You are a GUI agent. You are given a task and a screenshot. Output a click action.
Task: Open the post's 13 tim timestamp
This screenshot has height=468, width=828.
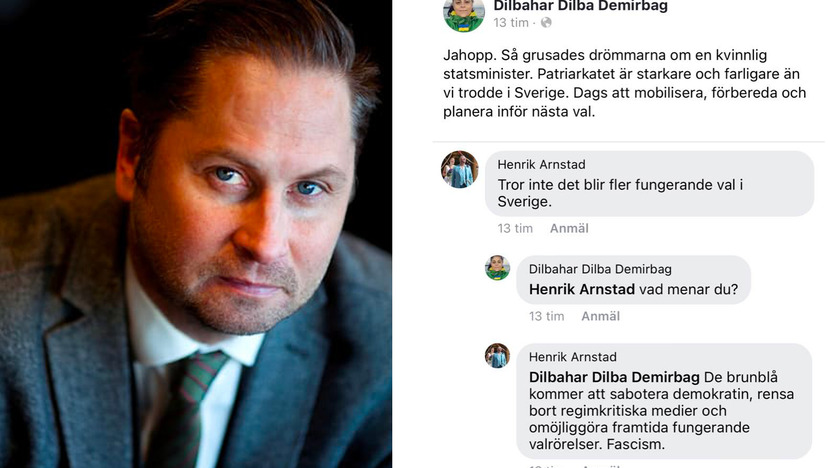[x=511, y=23]
